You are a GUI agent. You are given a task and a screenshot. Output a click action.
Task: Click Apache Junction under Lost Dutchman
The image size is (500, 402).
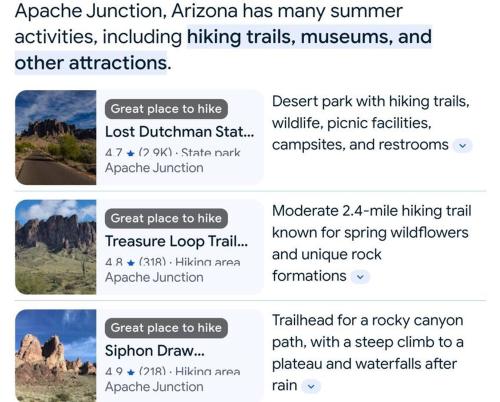tap(154, 168)
